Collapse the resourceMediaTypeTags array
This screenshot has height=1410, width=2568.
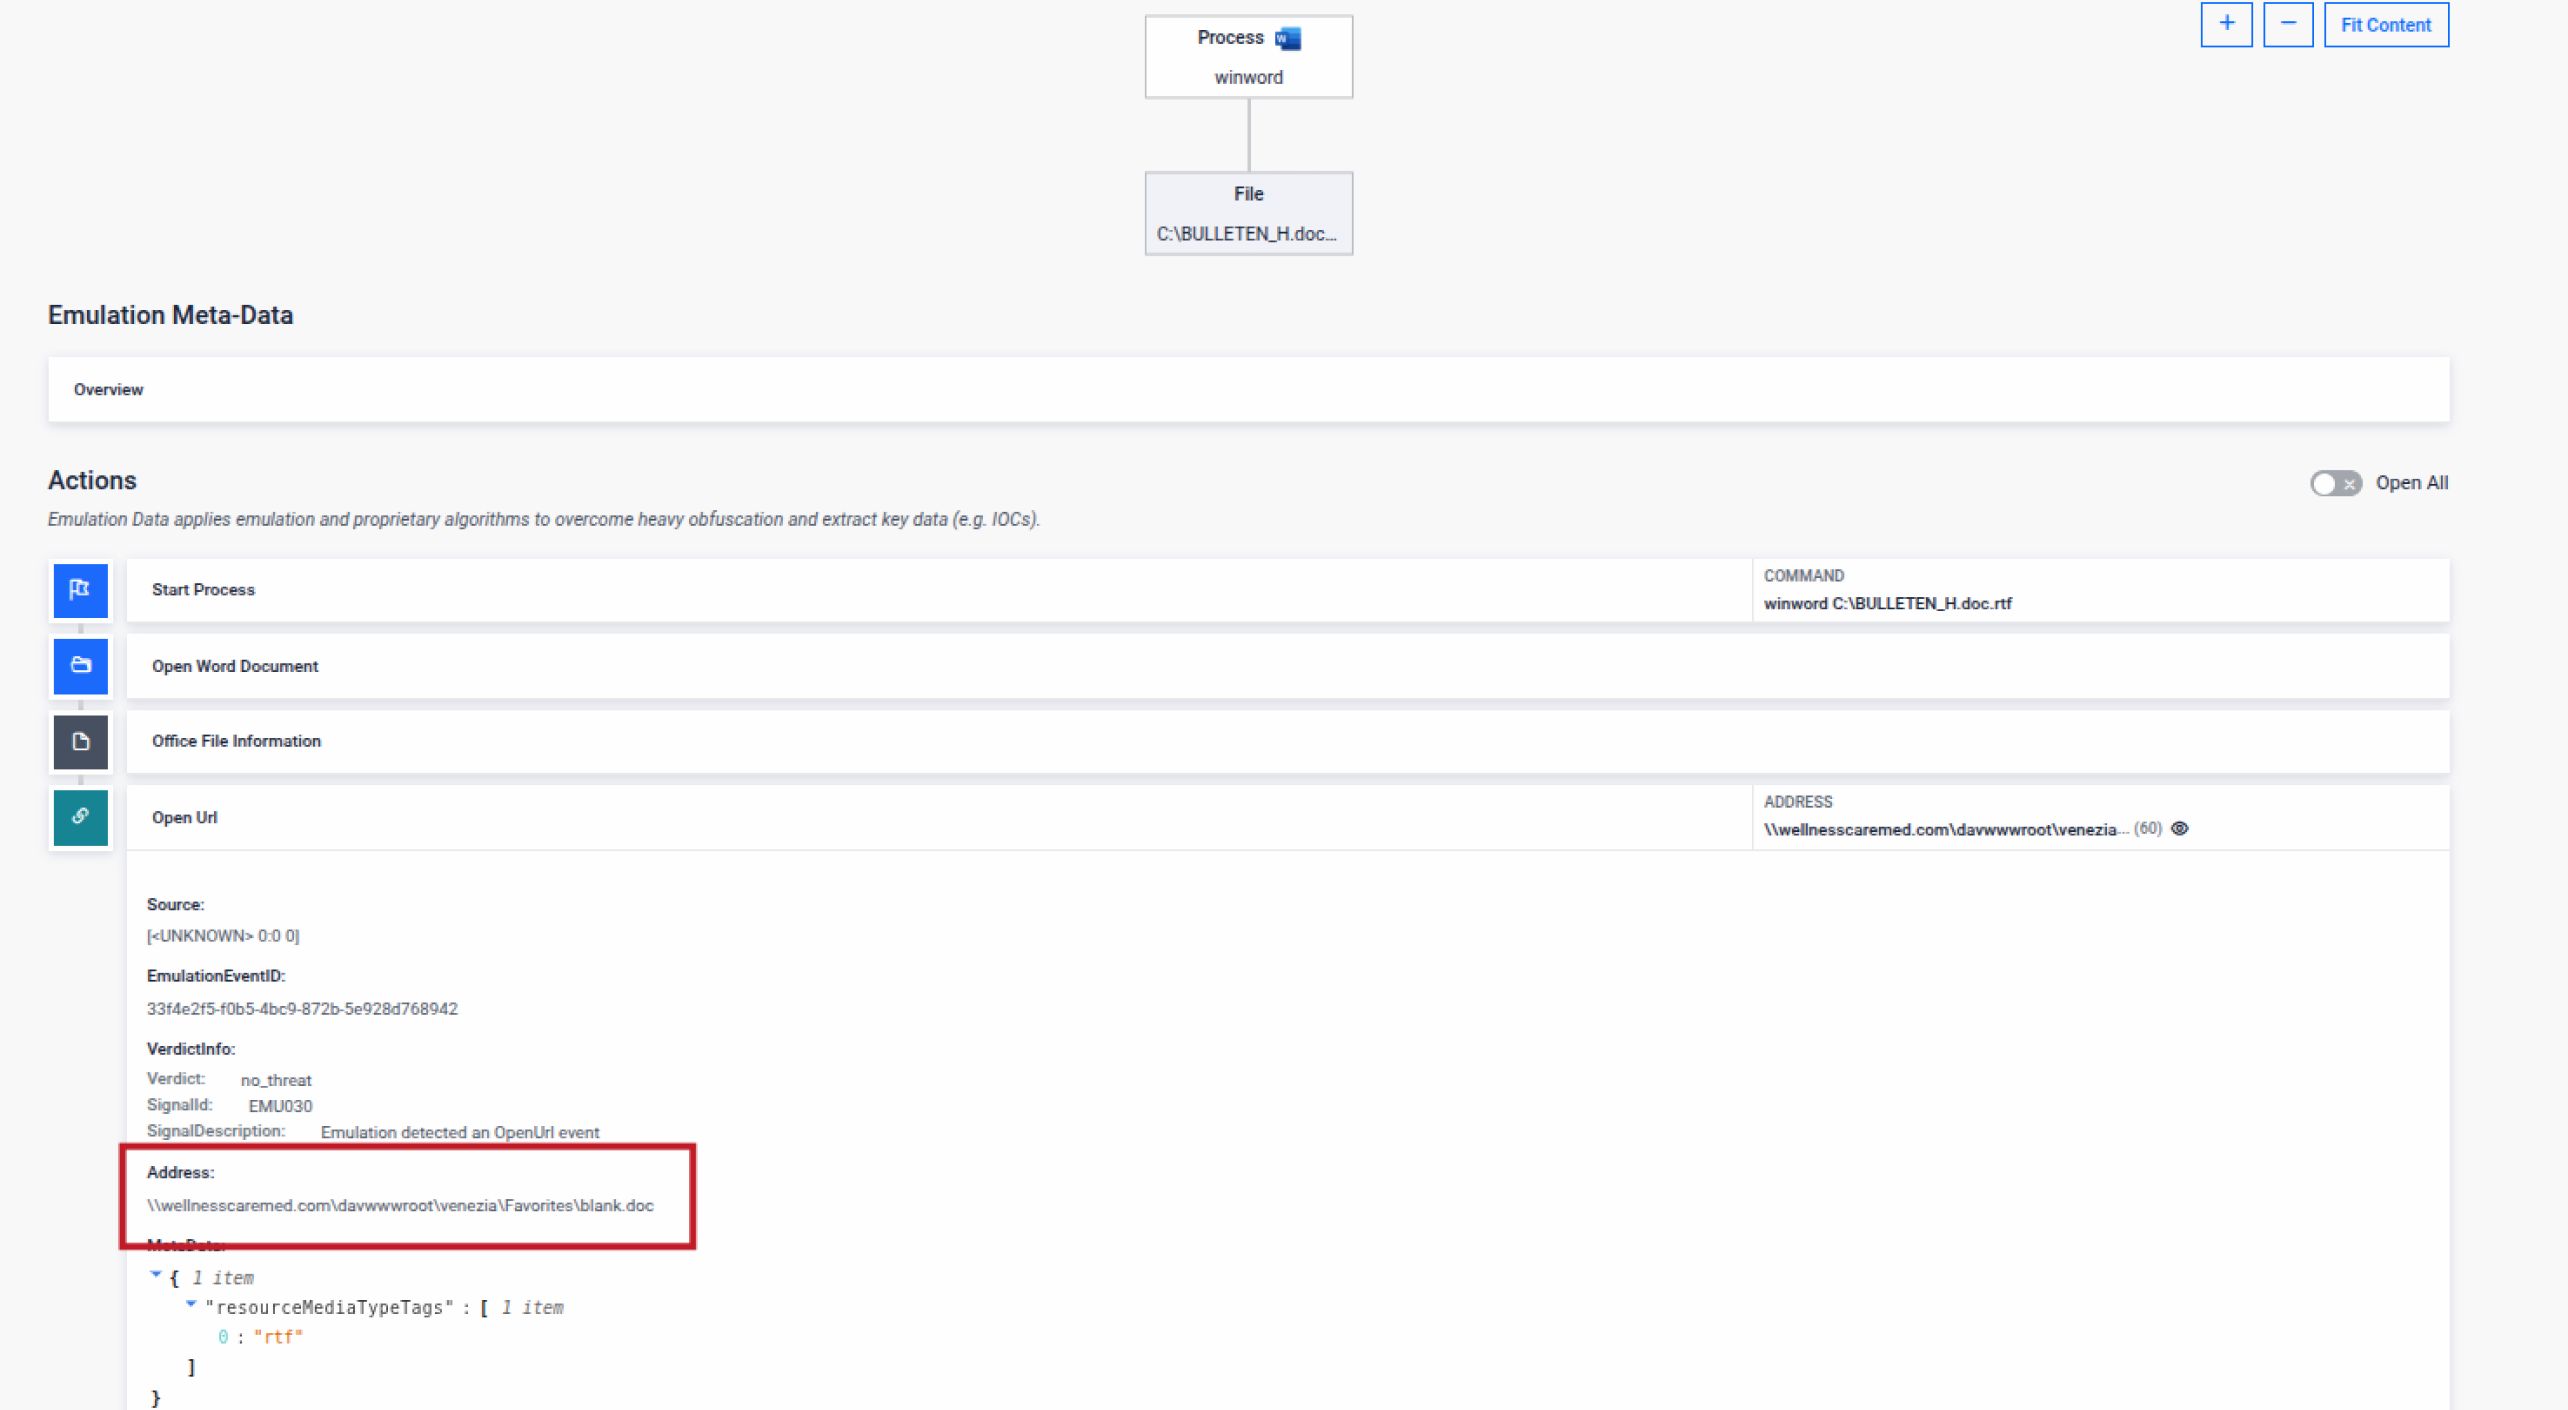pyautogui.click(x=191, y=1304)
